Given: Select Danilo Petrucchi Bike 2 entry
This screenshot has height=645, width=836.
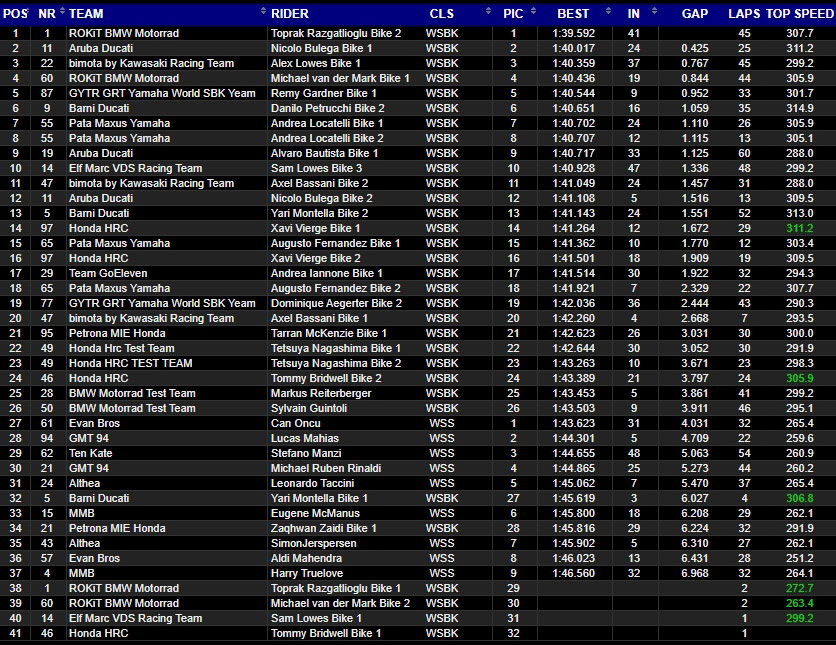Looking at the screenshot, I should [x=327, y=108].
